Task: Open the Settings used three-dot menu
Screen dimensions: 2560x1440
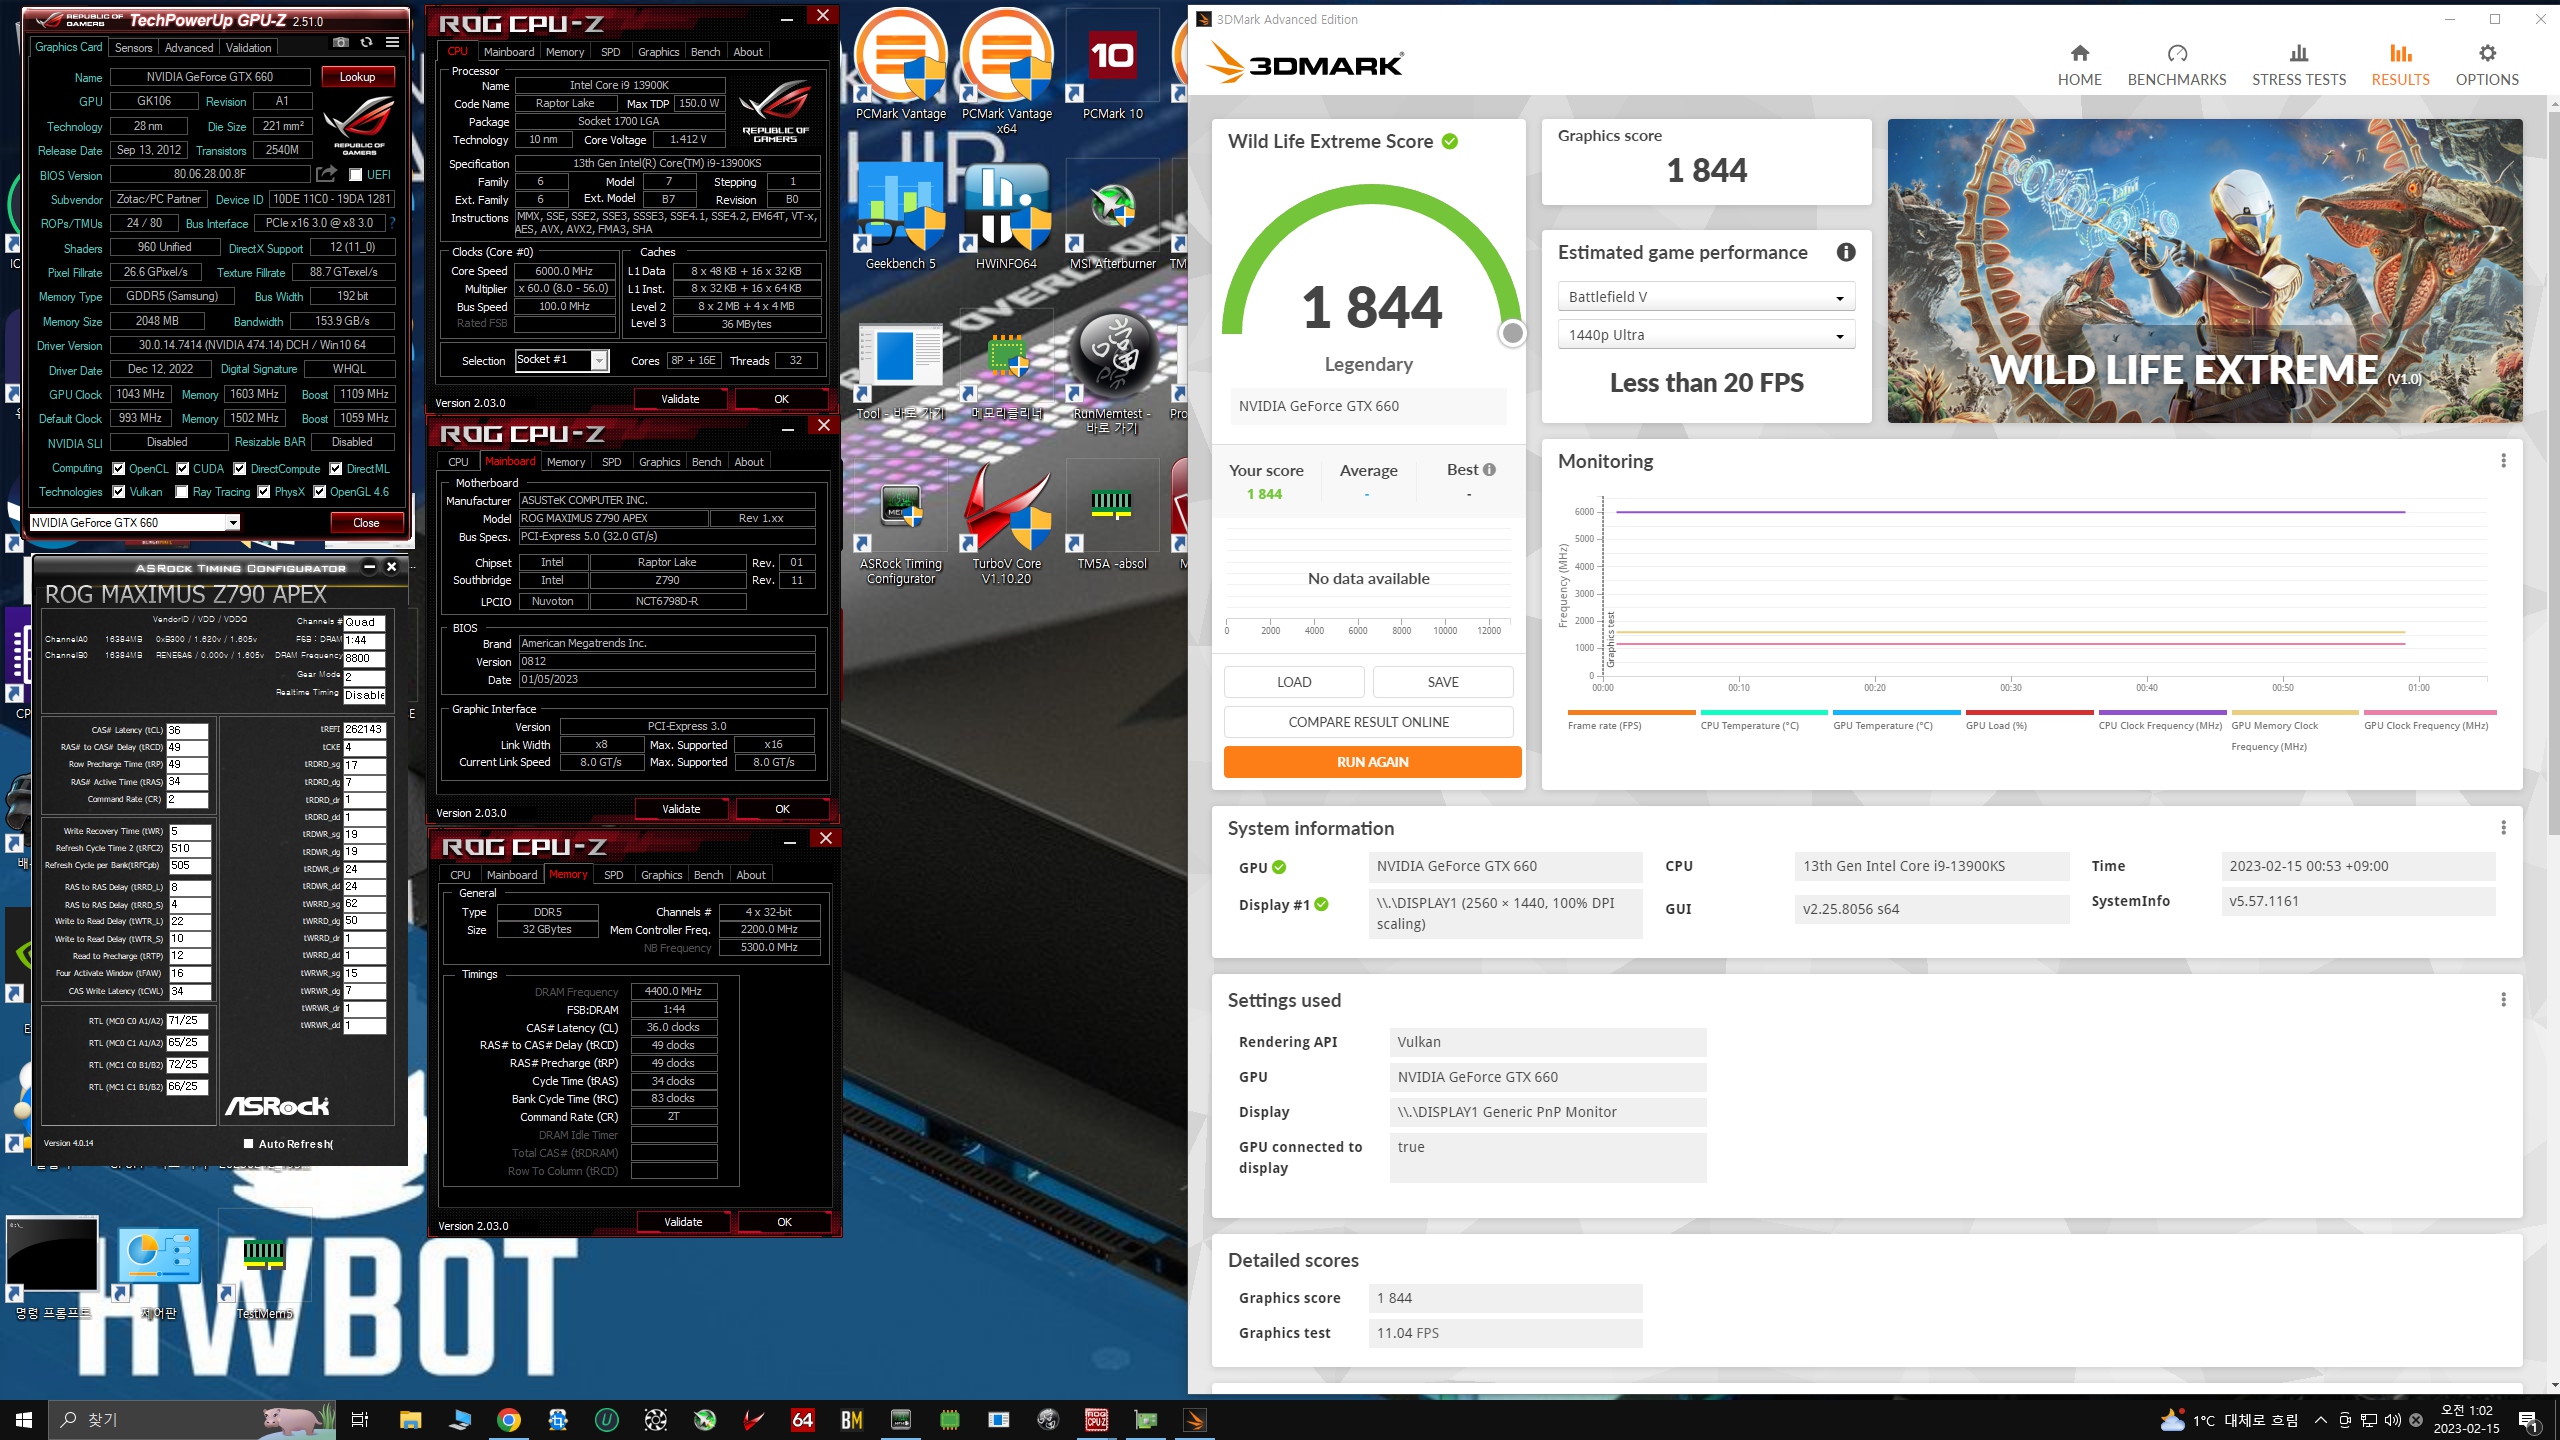Action: [x=2503, y=1000]
